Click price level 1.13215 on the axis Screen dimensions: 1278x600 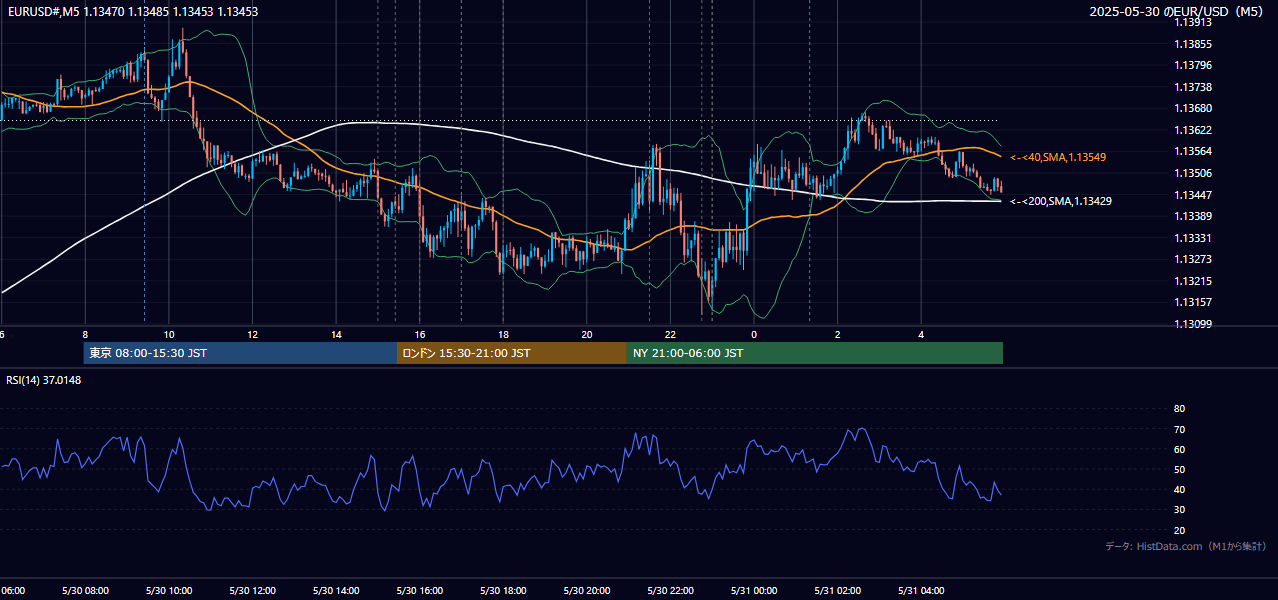pyautogui.click(x=1193, y=281)
